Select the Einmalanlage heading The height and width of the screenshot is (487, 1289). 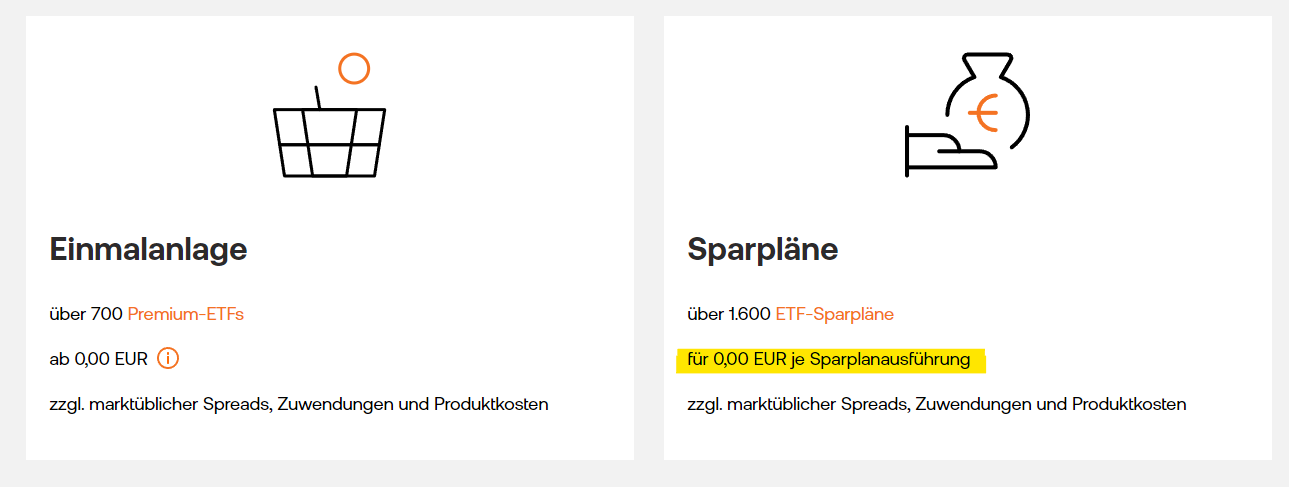point(148,249)
